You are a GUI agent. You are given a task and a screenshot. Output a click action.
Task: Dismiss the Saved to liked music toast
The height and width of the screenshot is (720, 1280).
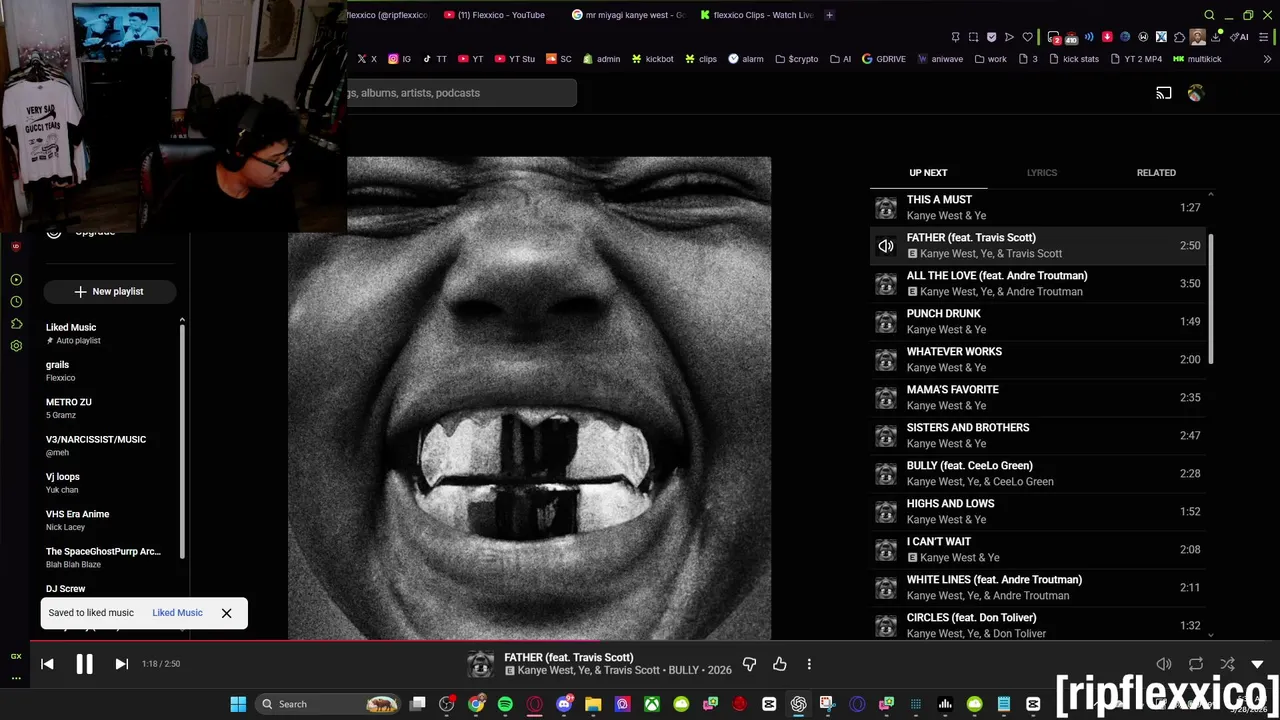pyautogui.click(x=226, y=613)
